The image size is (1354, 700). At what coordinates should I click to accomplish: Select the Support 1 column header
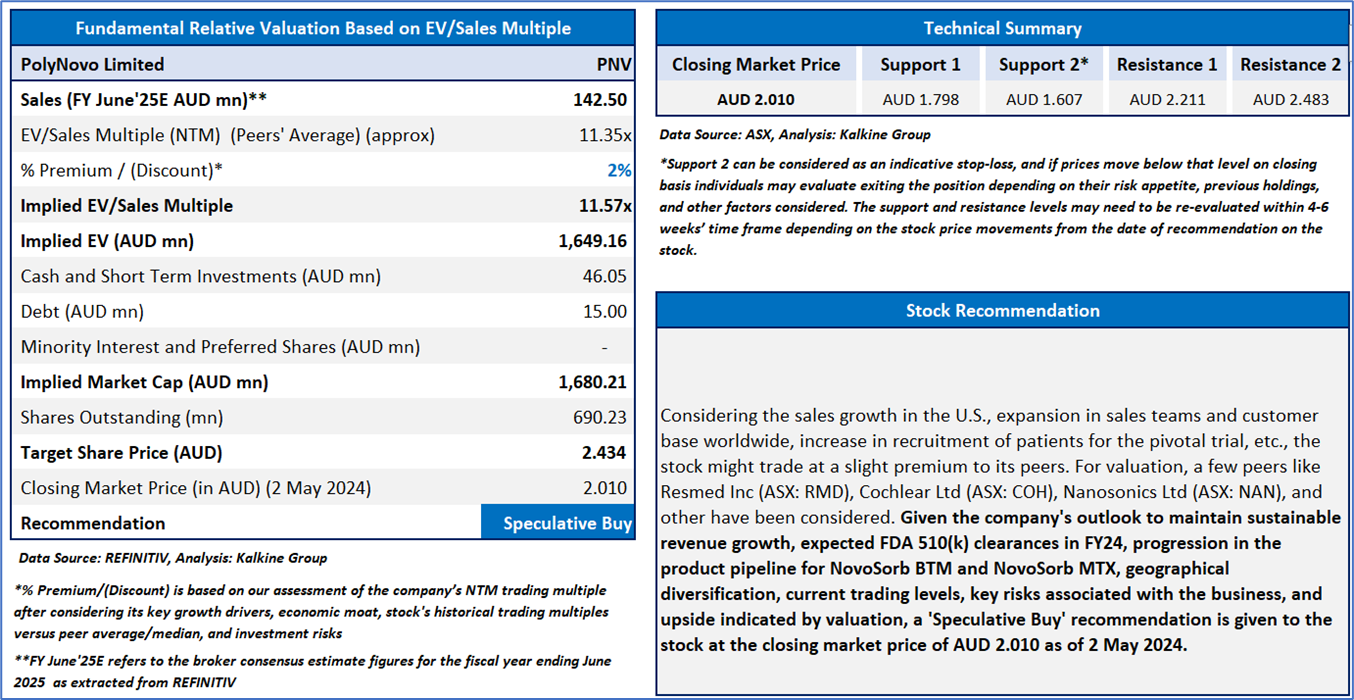click(920, 65)
